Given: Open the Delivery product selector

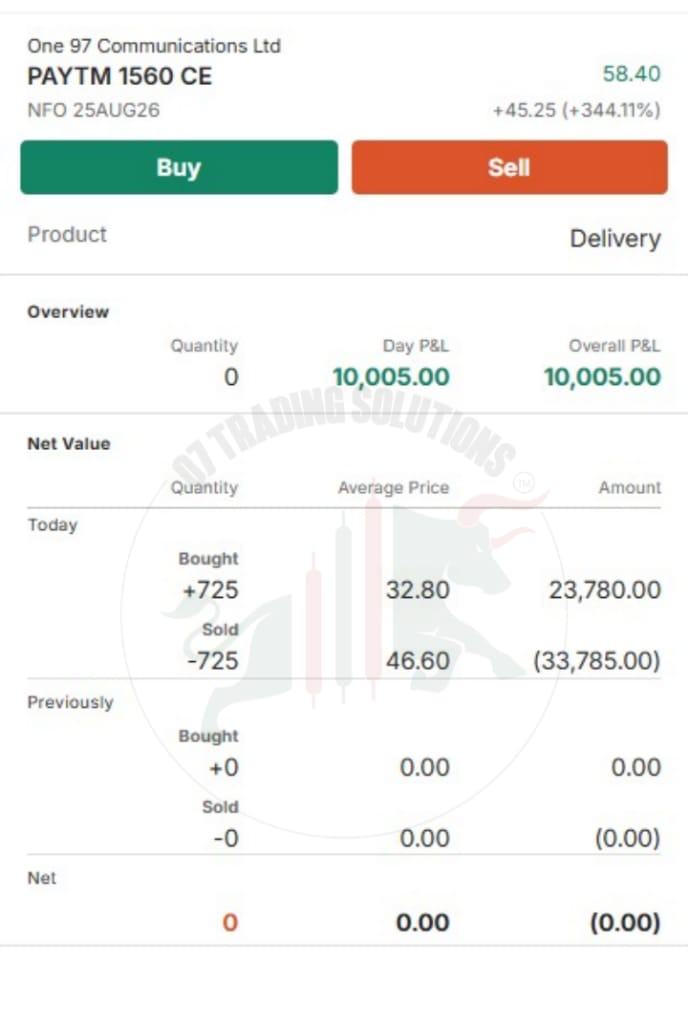Looking at the screenshot, I should [x=615, y=238].
